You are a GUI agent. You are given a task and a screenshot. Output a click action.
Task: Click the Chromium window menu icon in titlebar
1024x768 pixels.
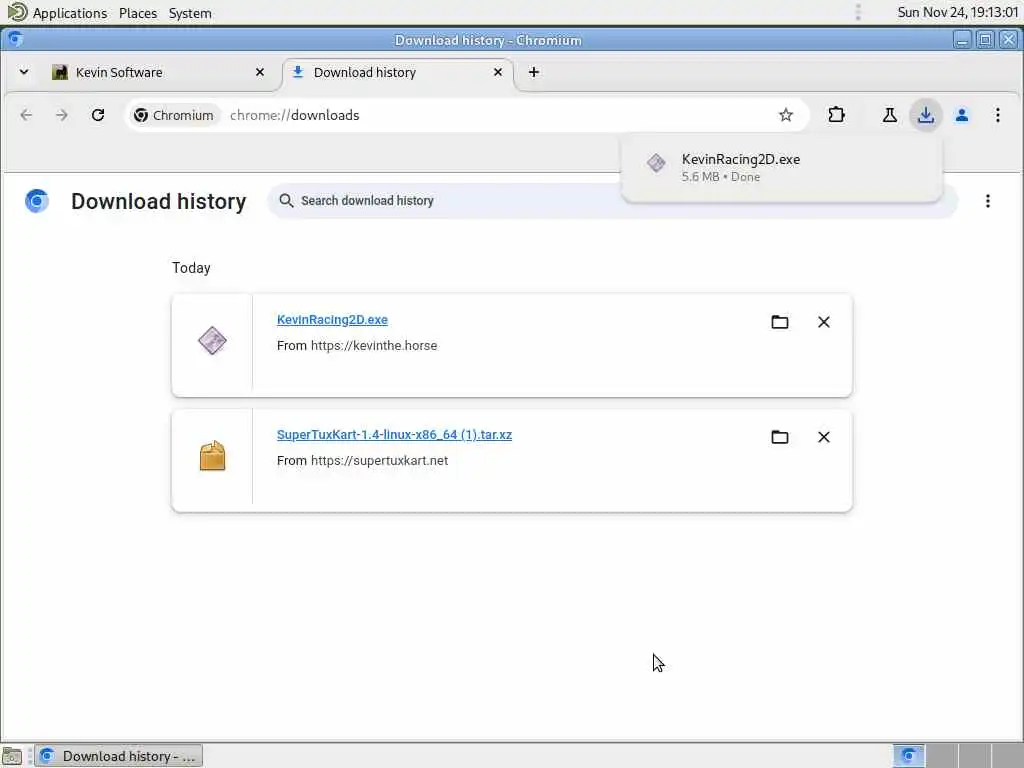[x=15, y=39]
